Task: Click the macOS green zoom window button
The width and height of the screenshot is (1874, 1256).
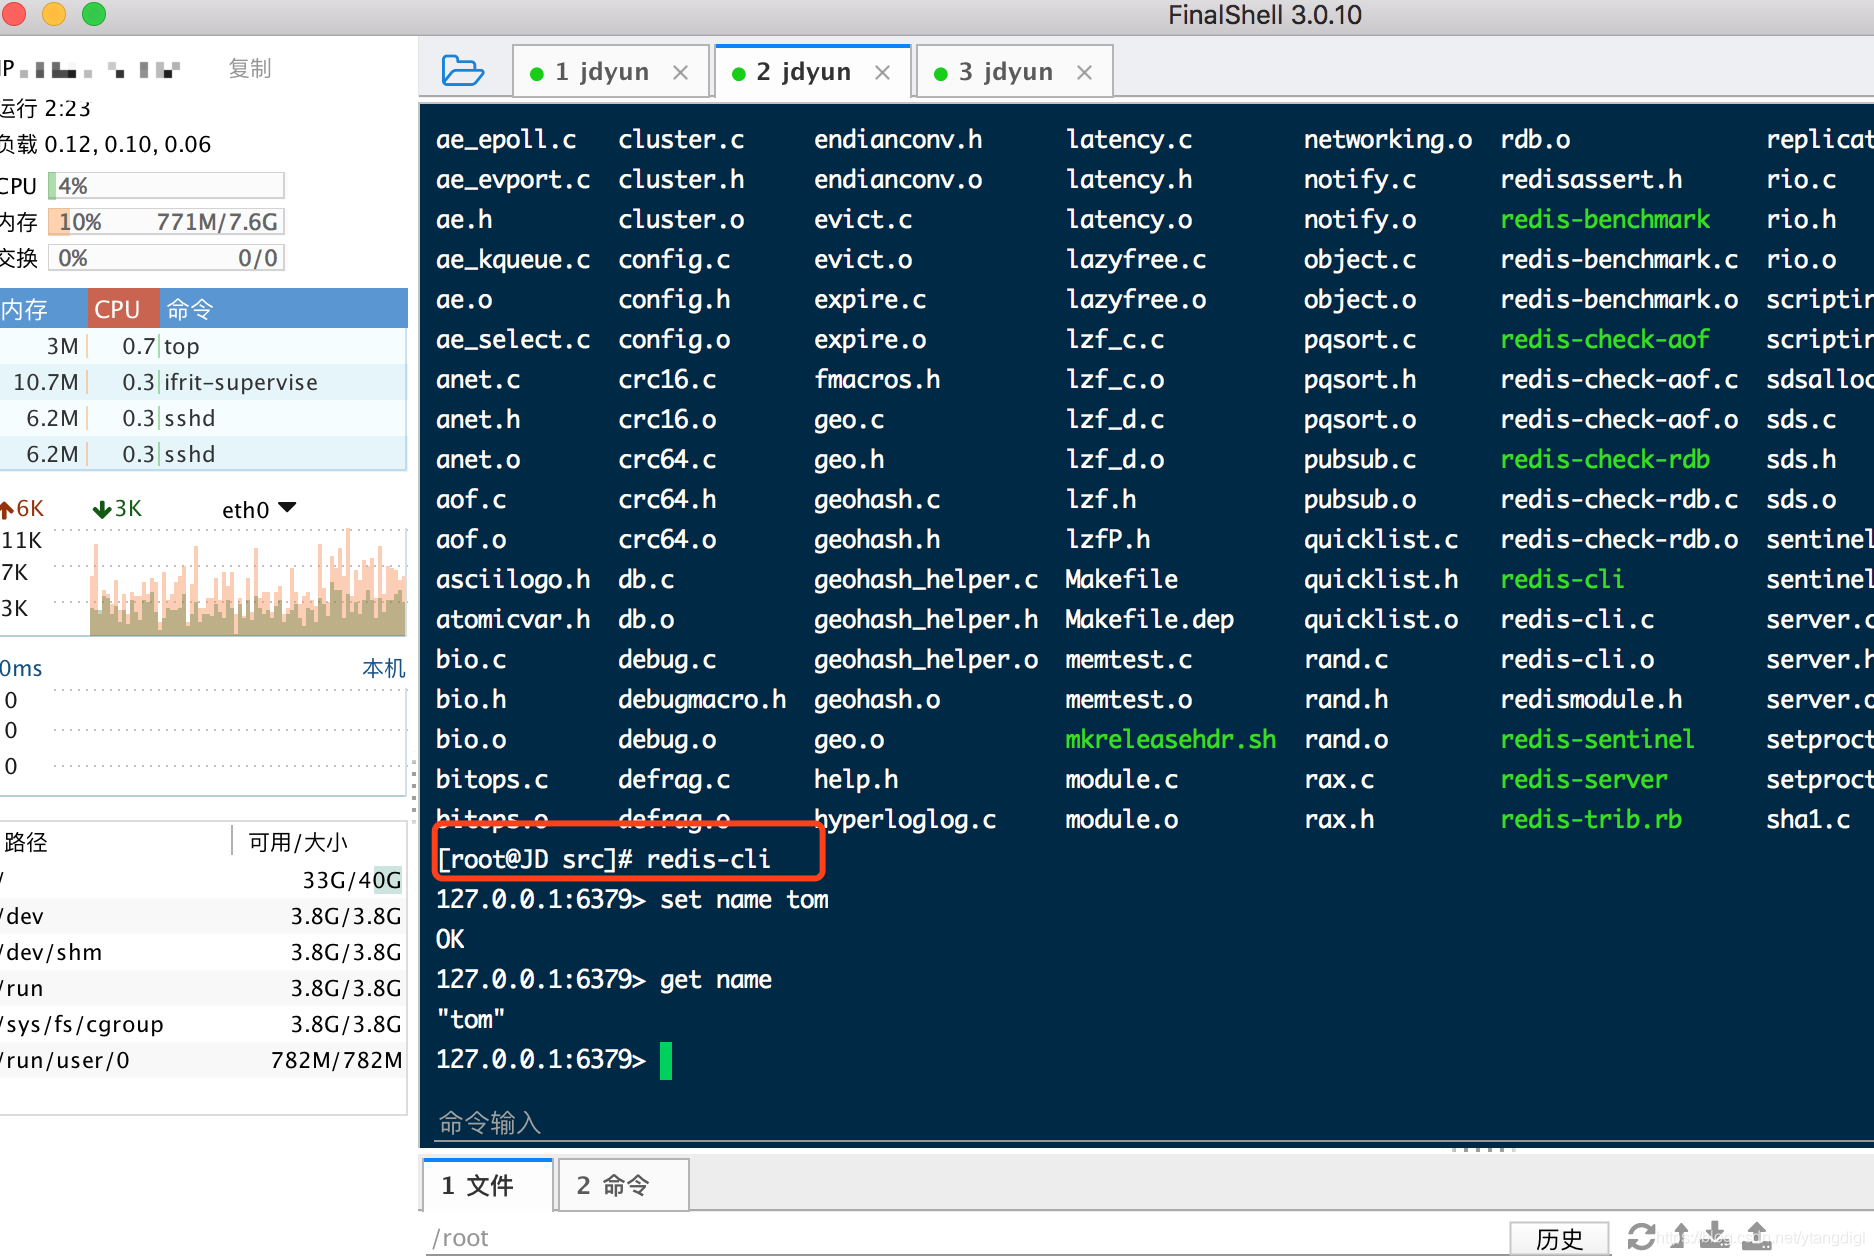Action: click(x=94, y=14)
